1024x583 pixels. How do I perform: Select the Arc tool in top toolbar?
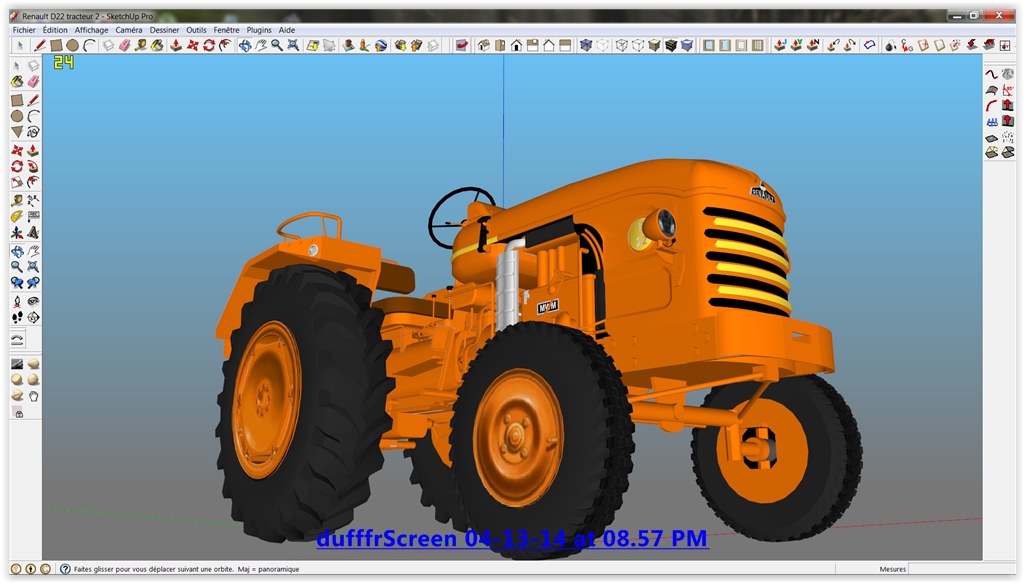(x=89, y=45)
